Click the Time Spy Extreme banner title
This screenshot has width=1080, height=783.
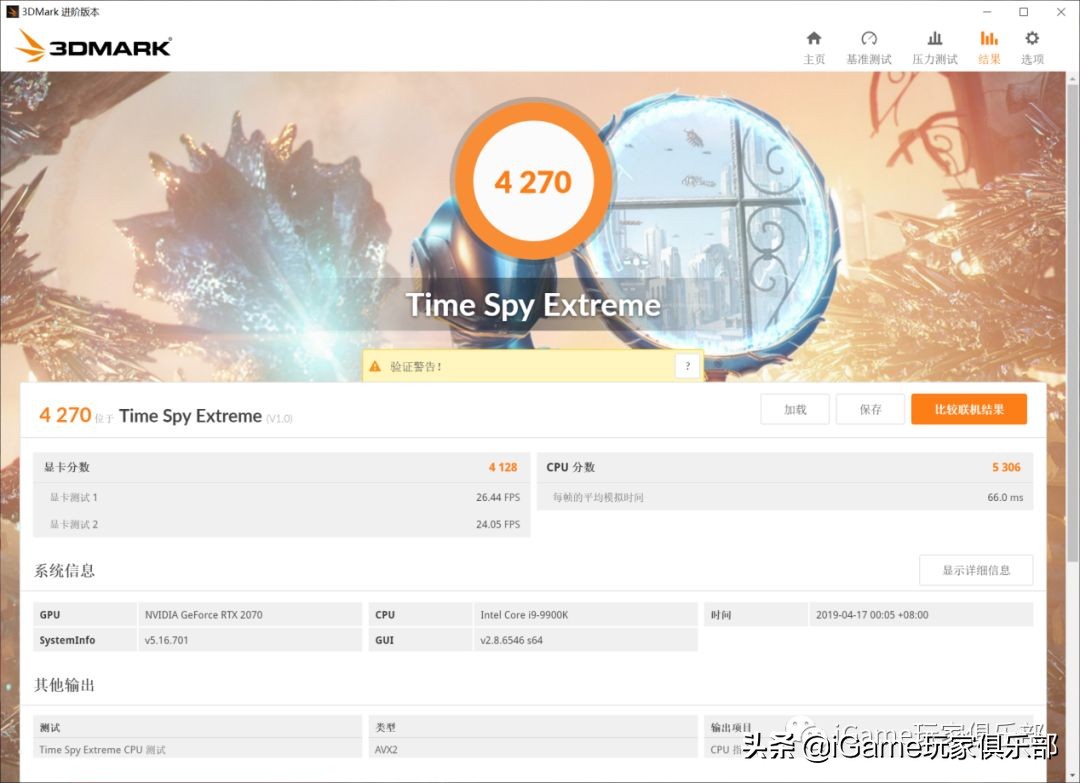pyautogui.click(x=533, y=305)
